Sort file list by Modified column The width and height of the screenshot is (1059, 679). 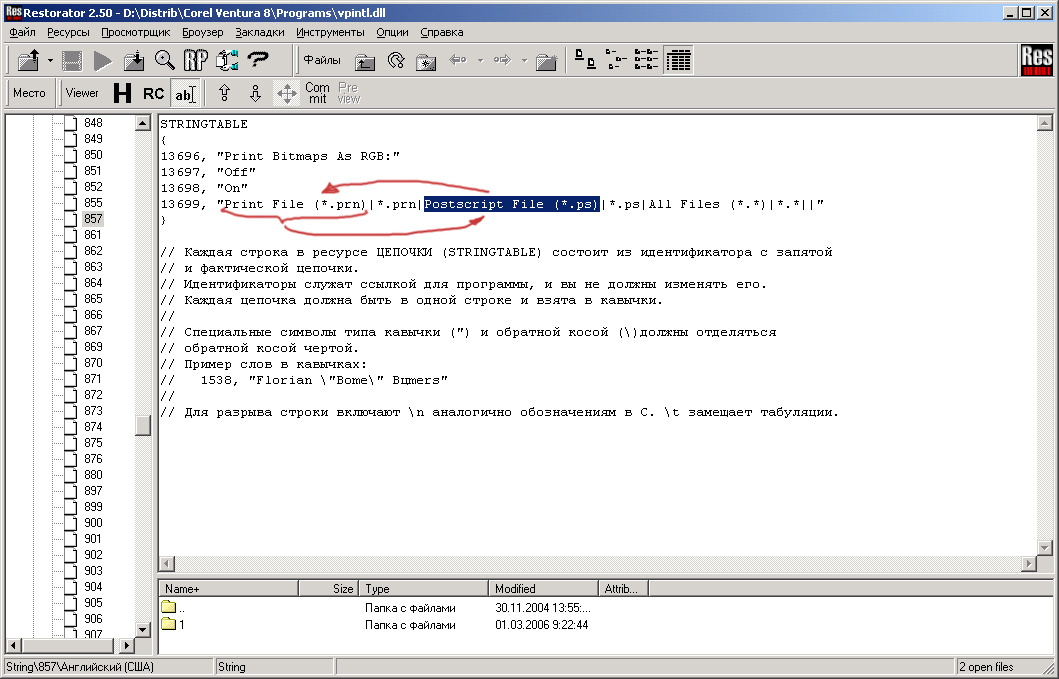coord(544,588)
